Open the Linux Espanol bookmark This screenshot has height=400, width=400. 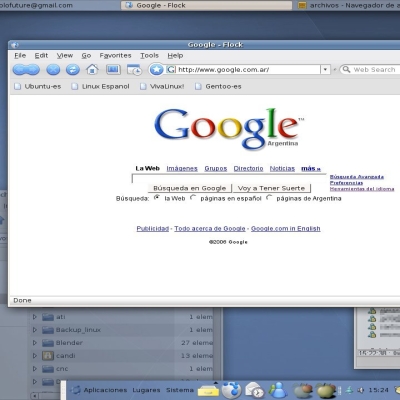[x=100, y=86]
